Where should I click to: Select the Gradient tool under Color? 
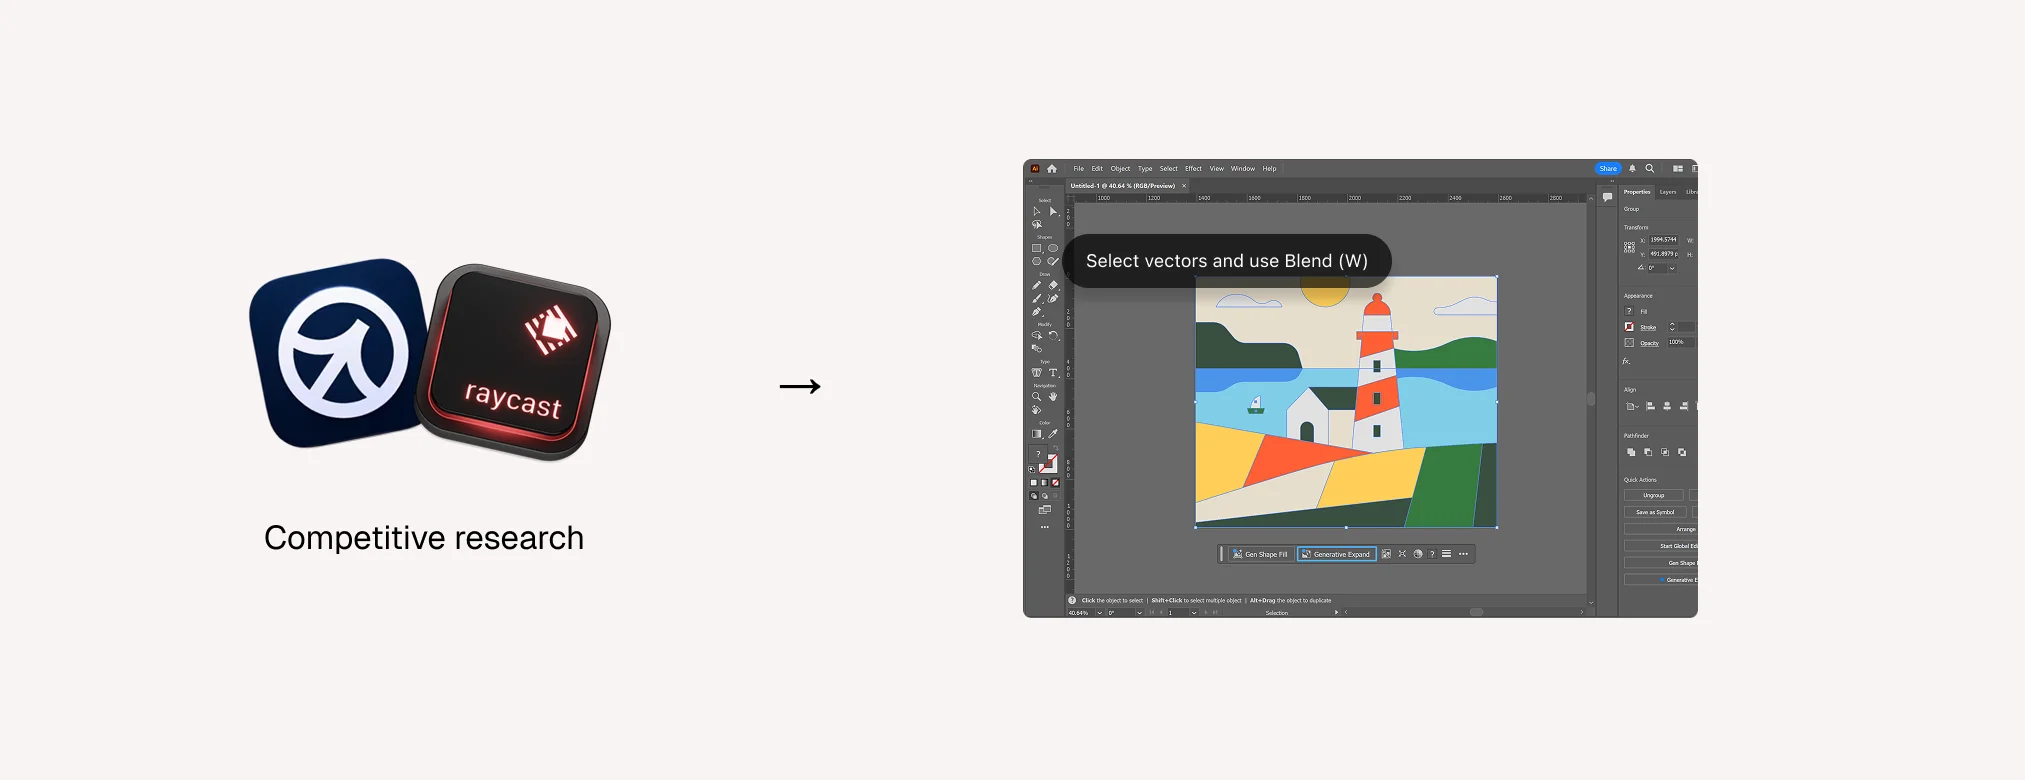[1037, 434]
